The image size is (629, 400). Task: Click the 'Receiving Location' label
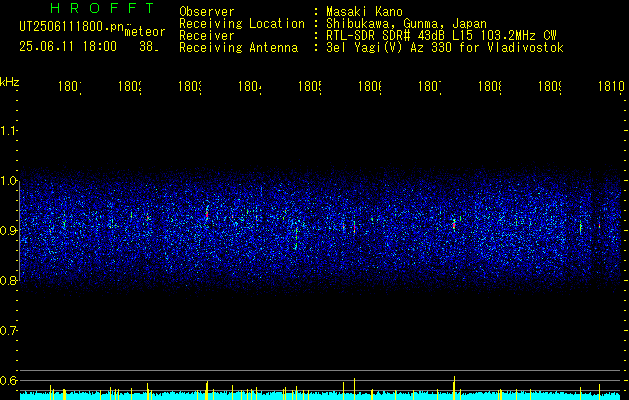(242, 24)
